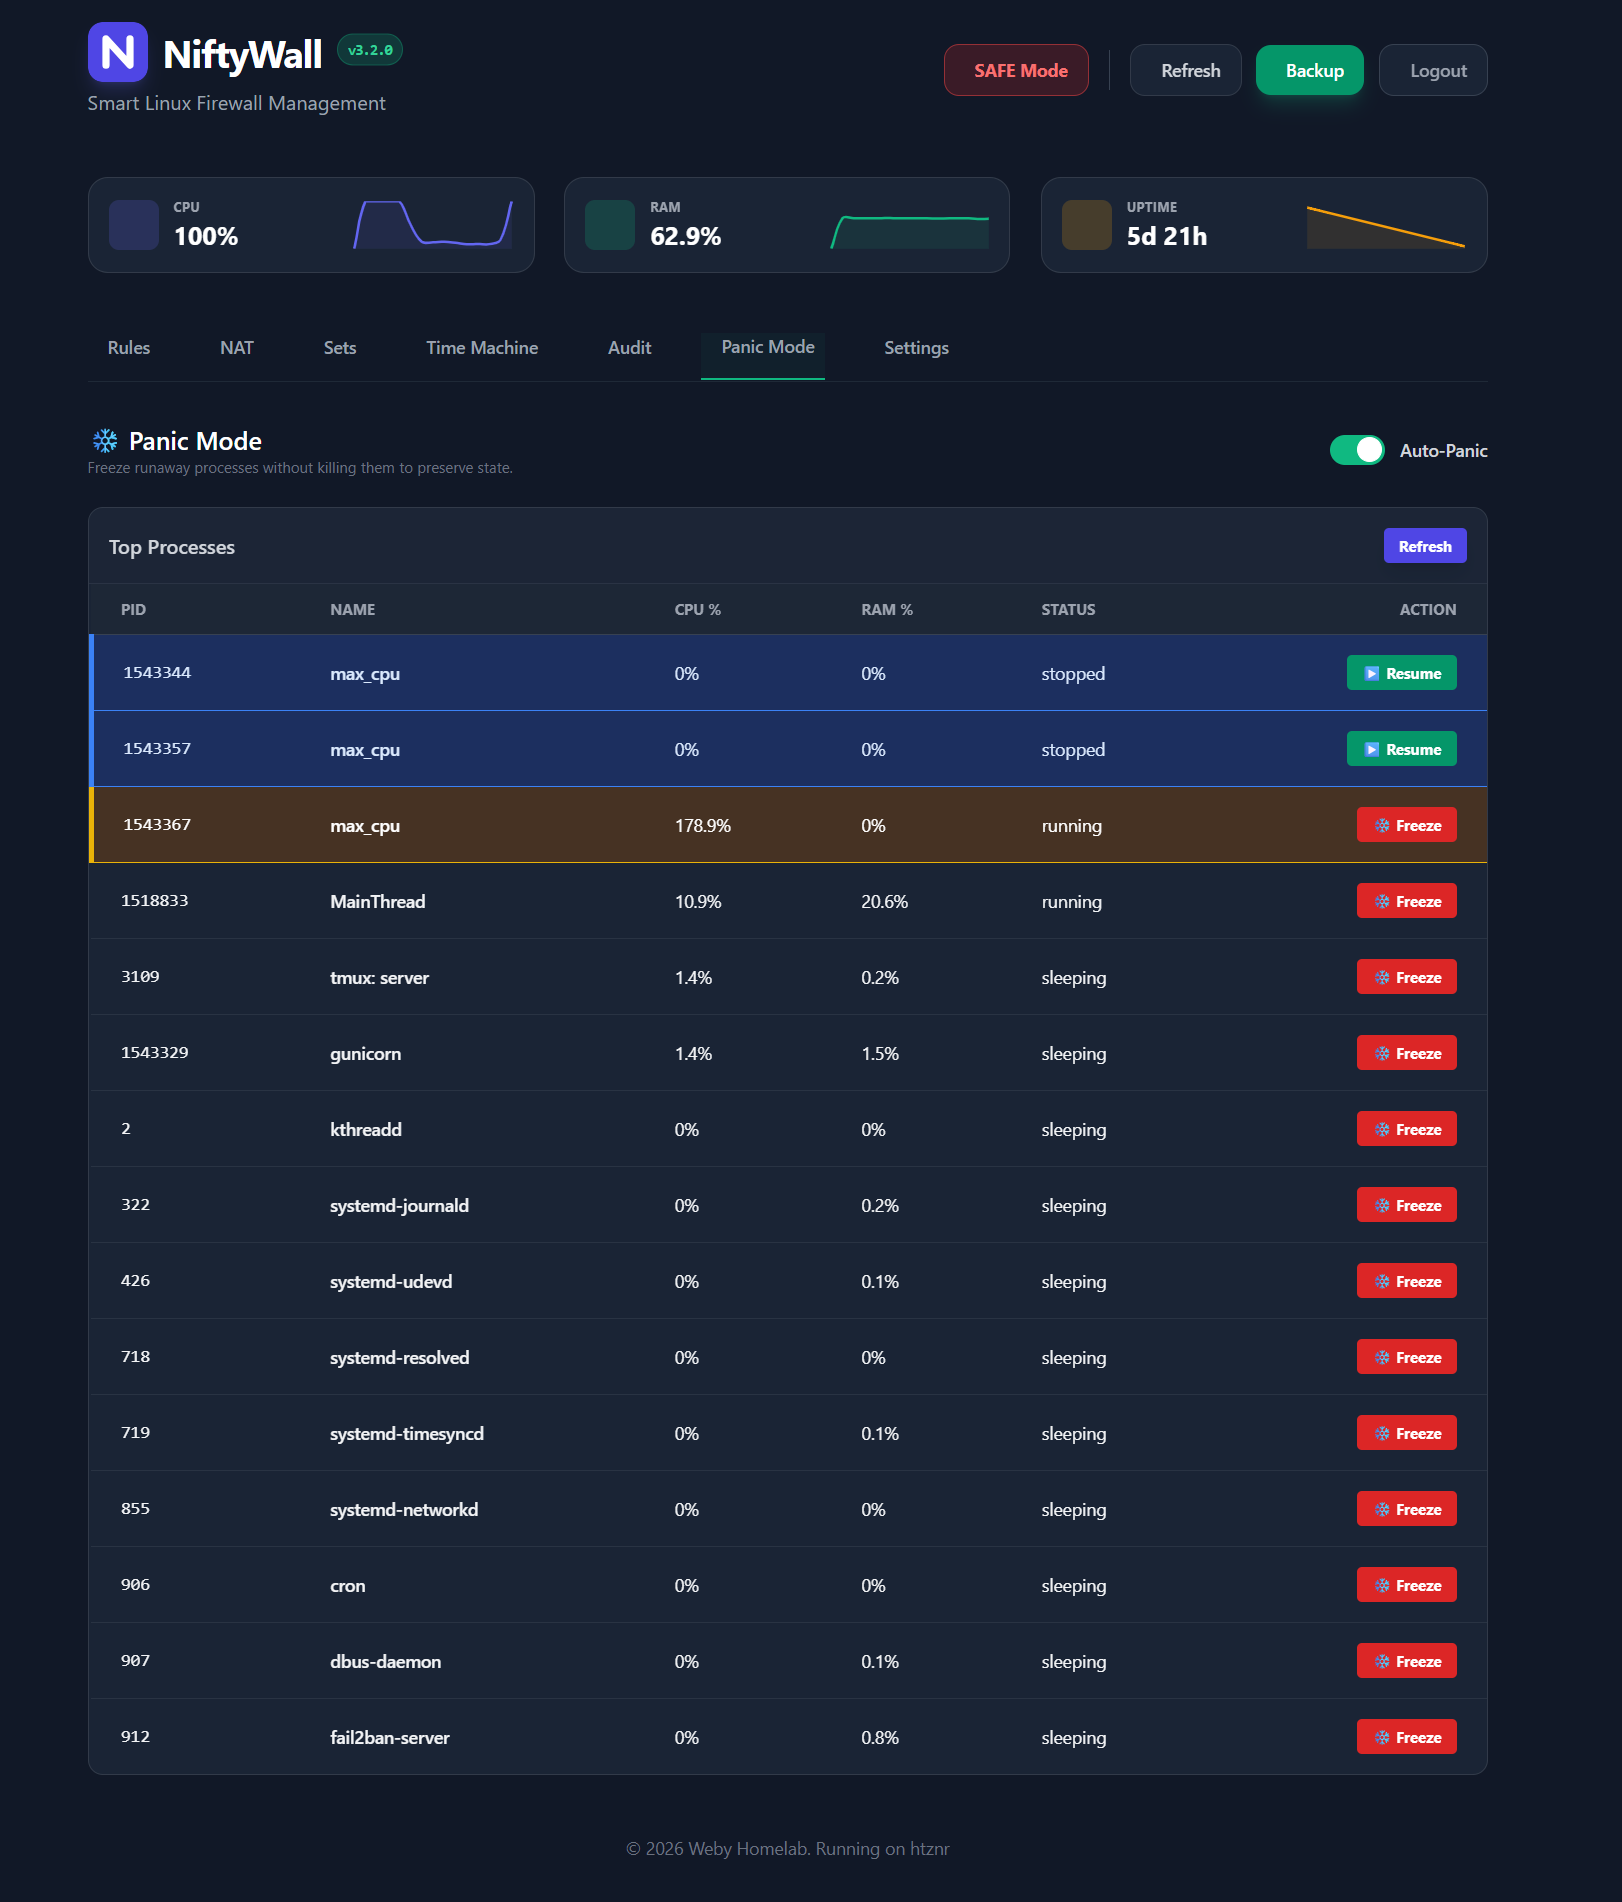
Task: Click the gunicorn process name
Action: [366, 1053]
